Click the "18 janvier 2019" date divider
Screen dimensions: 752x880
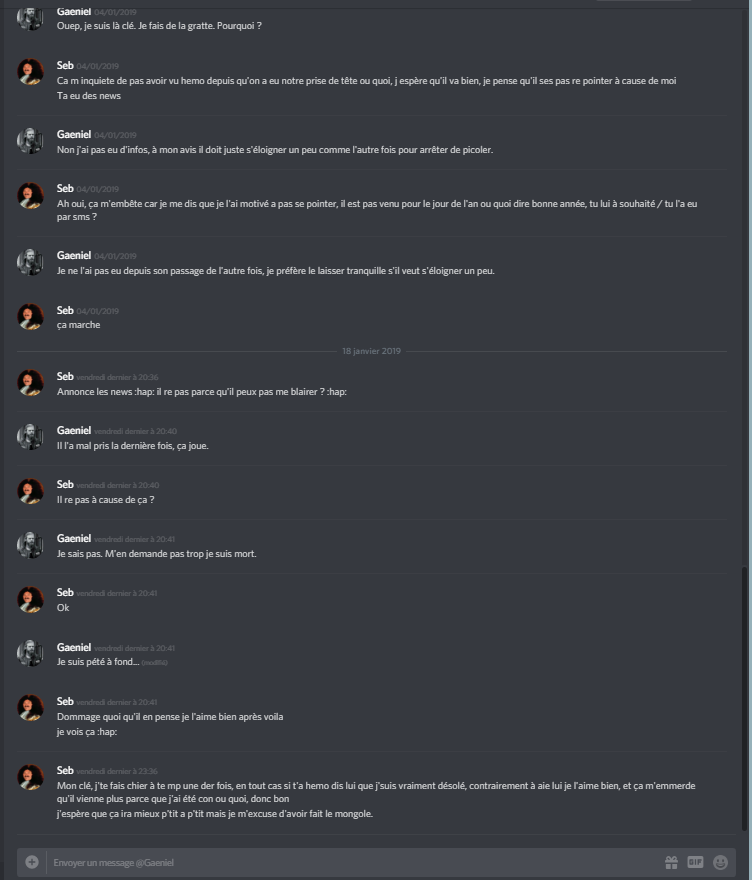click(371, 351)
